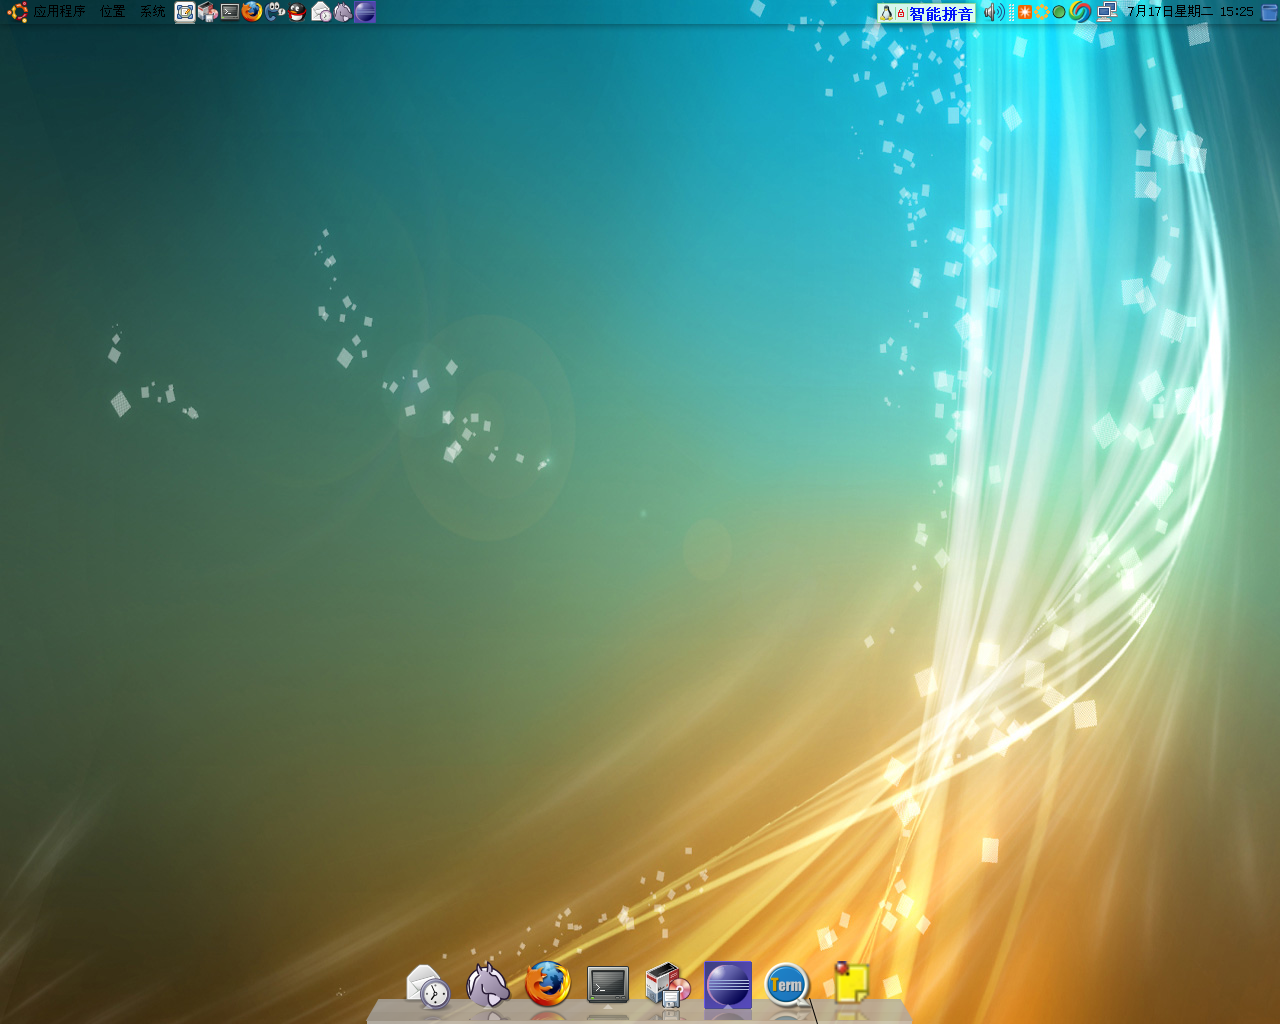This screenshot has width=1280, height=1024.
Task: Open the 系统 system menu
Action: pos(153,12)
